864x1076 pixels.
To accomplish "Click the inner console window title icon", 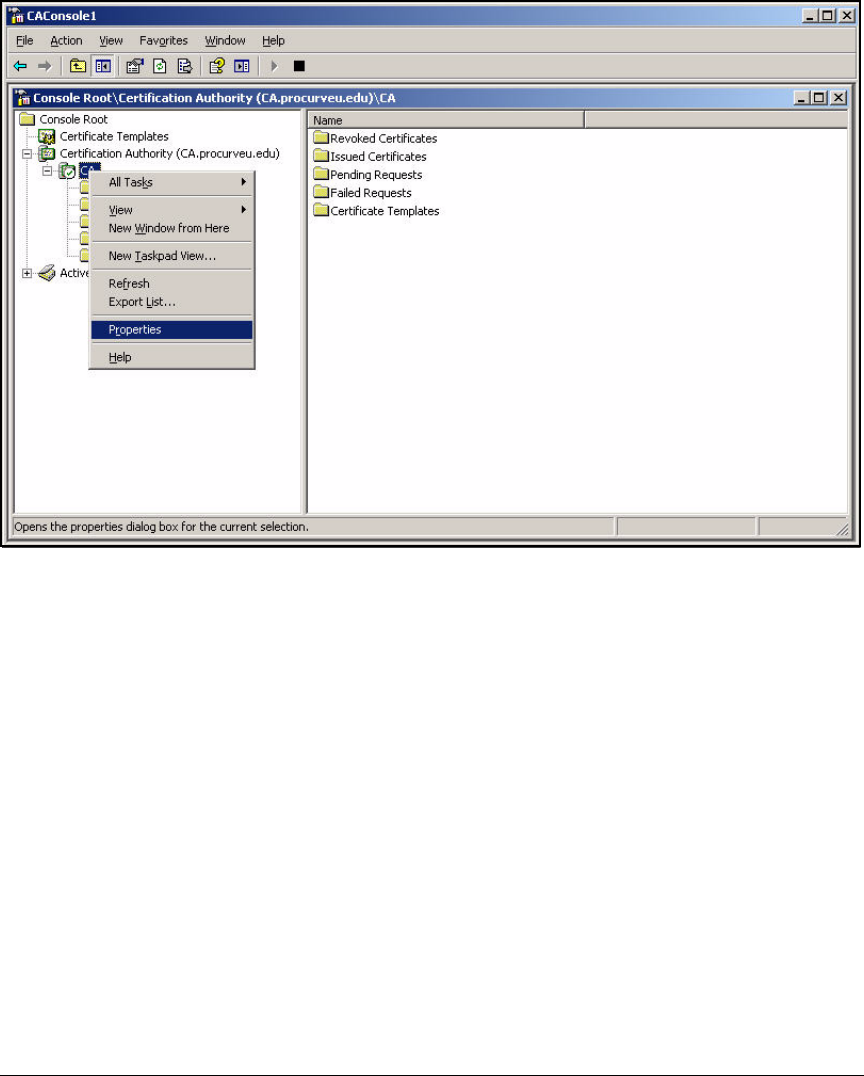I will [23, 97].
